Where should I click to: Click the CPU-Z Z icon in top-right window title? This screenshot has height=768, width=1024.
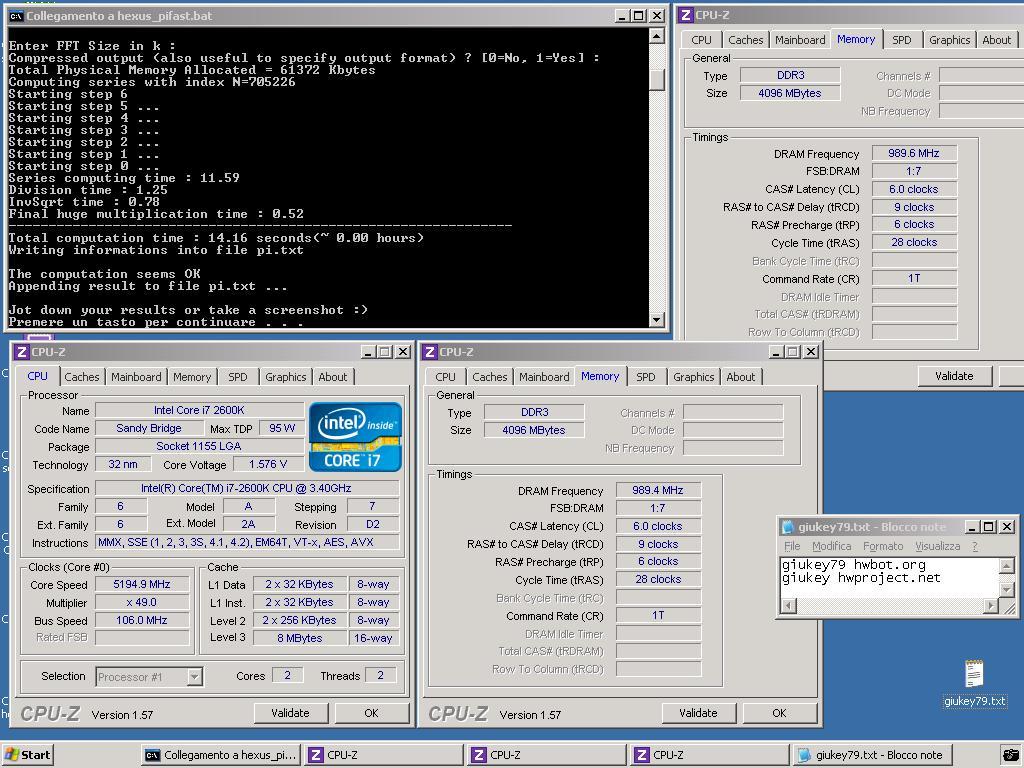686,15
